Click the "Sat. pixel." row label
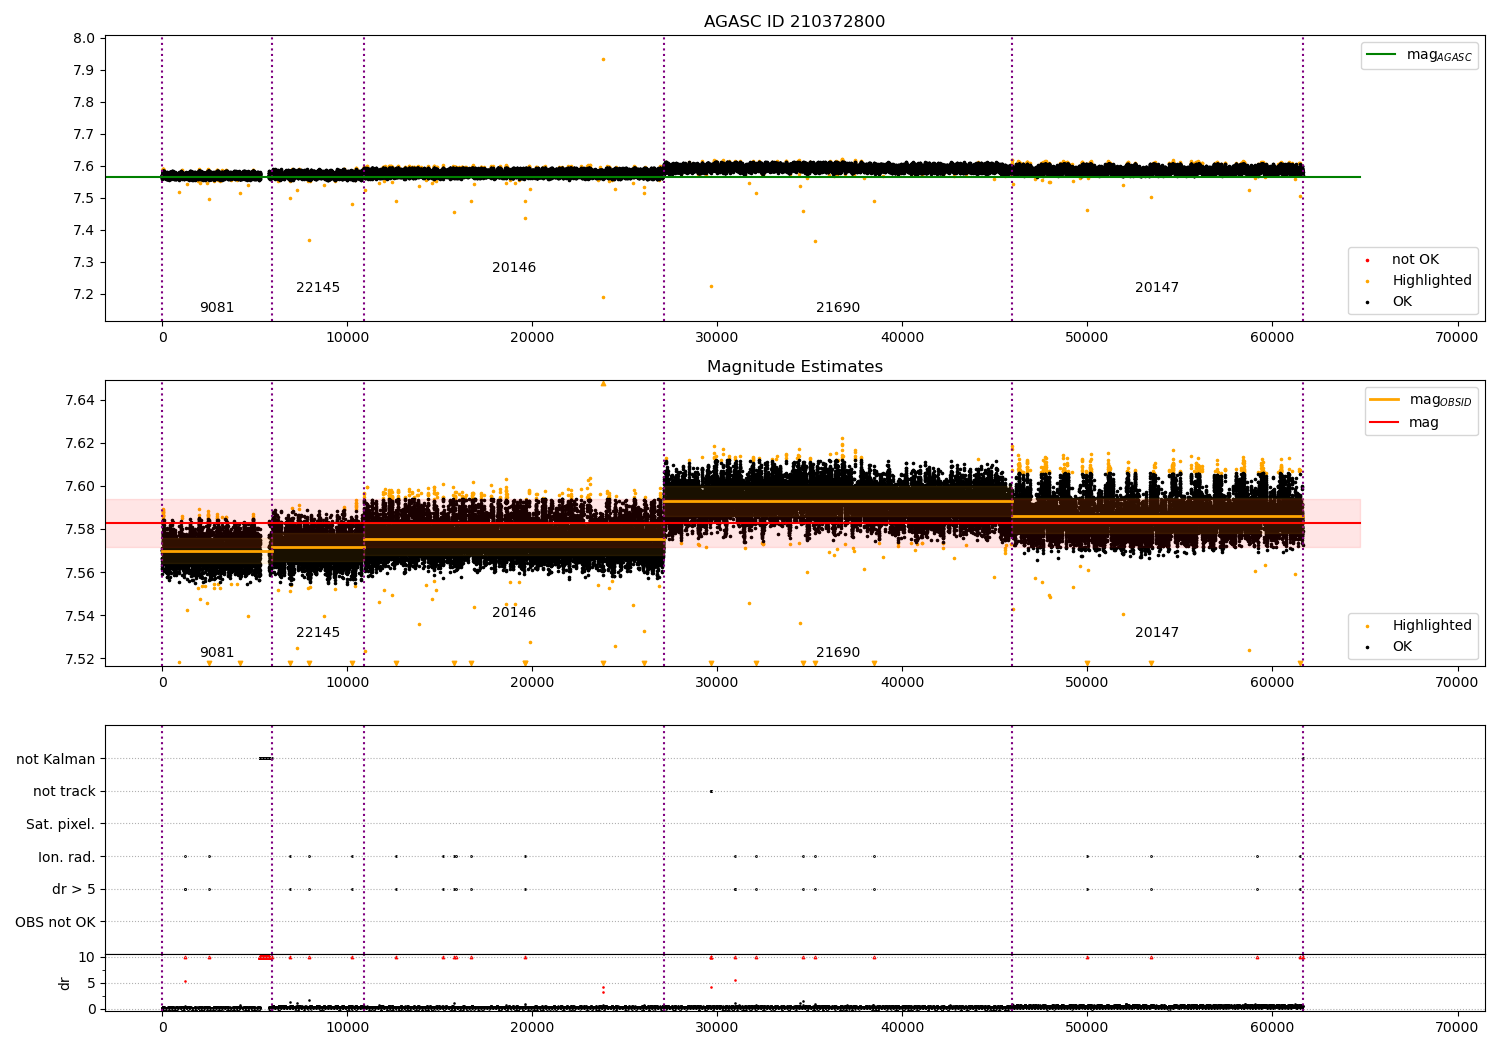 tap(61, 825)
